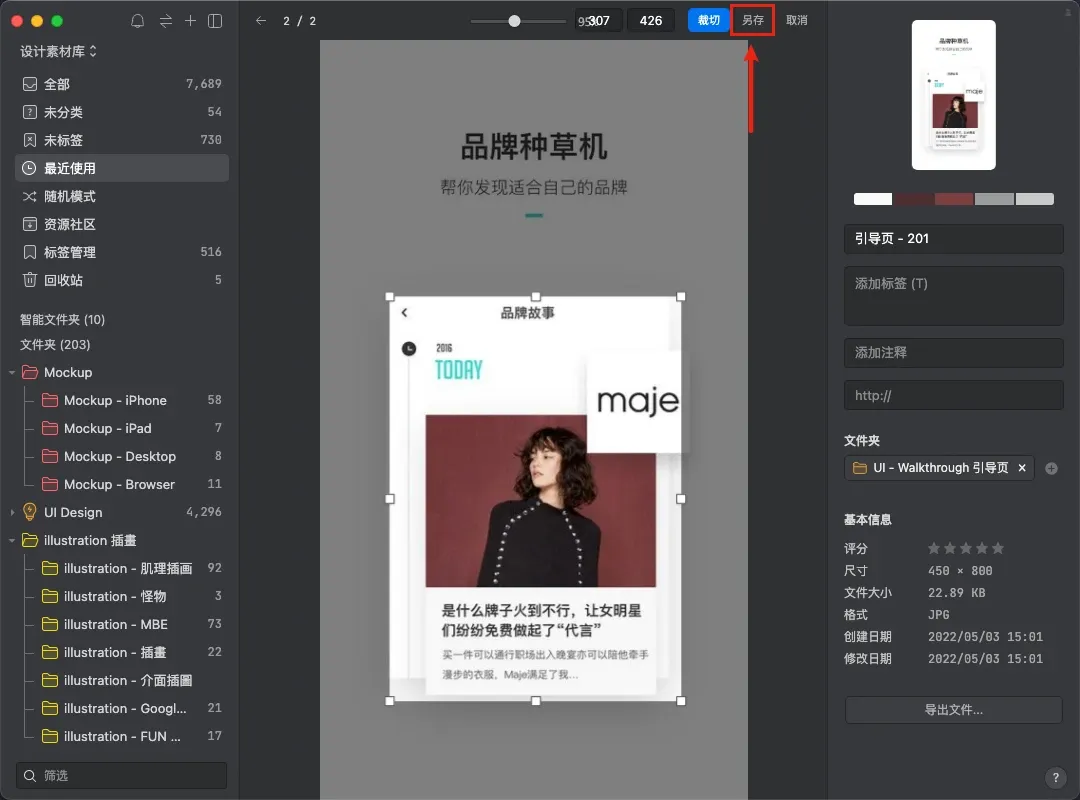
Task: Click the 最近使用 clock icon
Action: click(x=30, y=168)
